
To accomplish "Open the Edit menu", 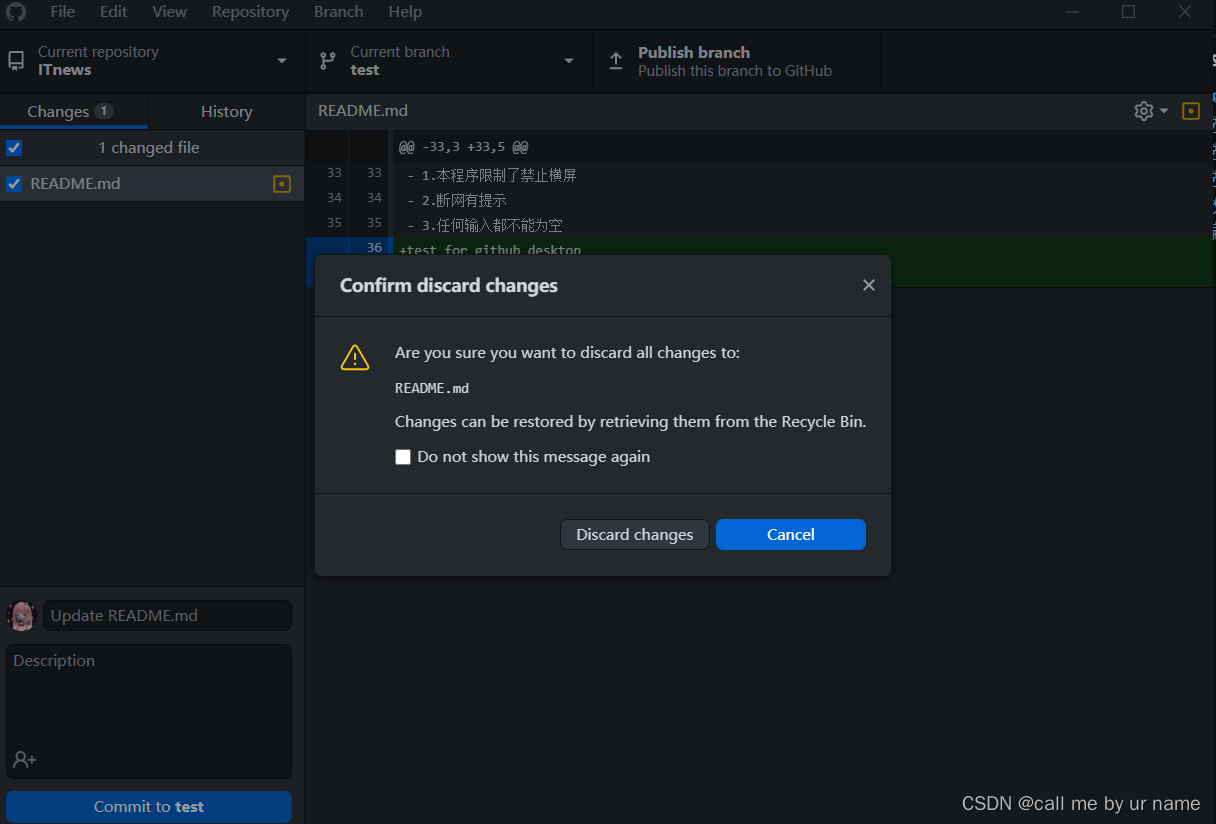I will pyautogui.click(x=113, y=12).
